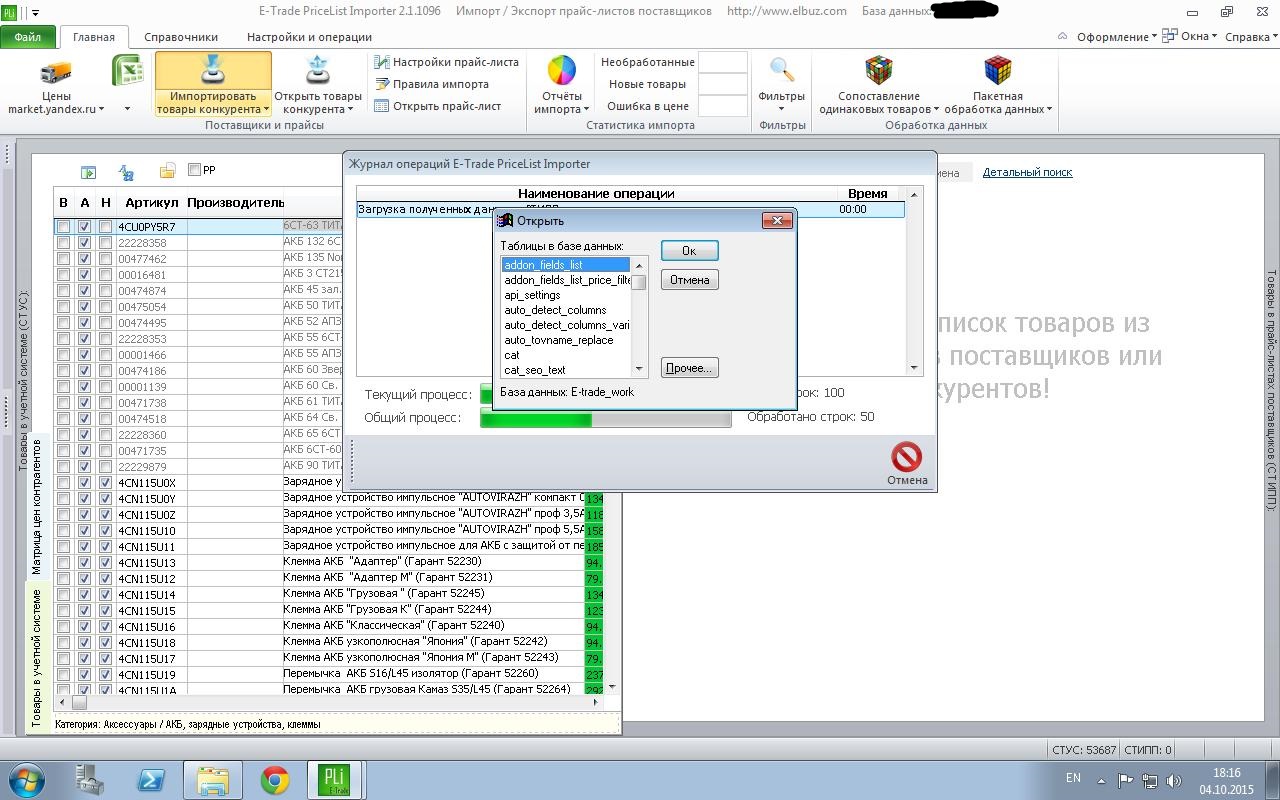The width and height of the screenshot is (1280, 800).
Task: Open file explorer from the taskbar
Action: (212, 780)
